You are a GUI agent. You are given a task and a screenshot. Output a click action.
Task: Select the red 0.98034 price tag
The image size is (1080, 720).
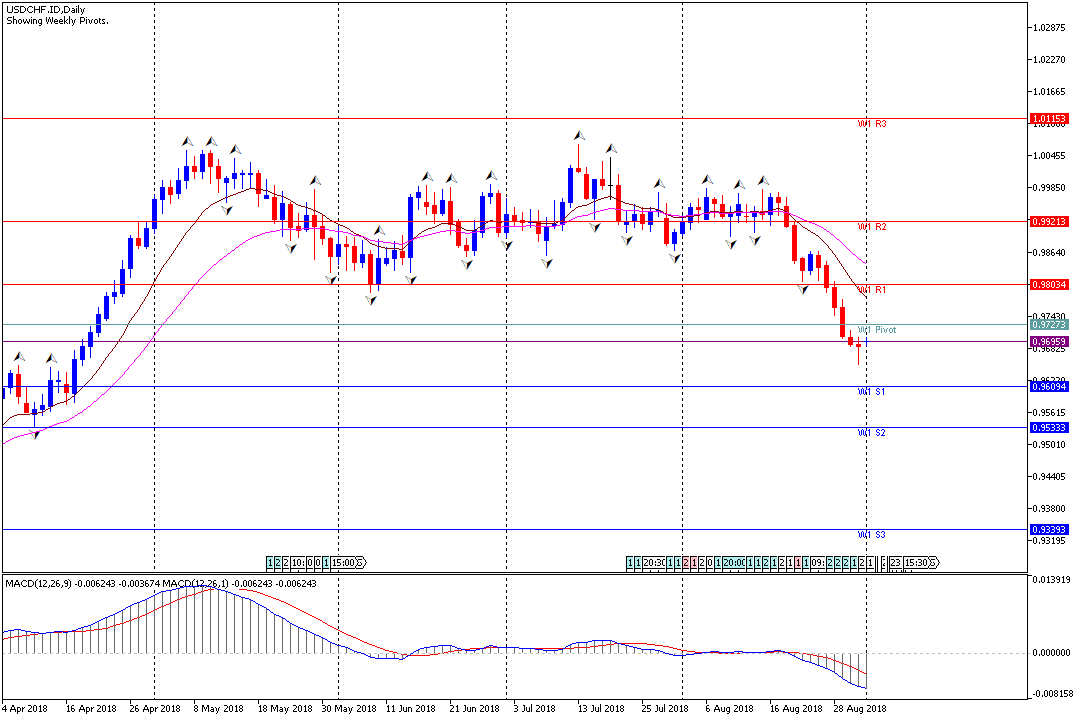click(x=1049, y=285)
